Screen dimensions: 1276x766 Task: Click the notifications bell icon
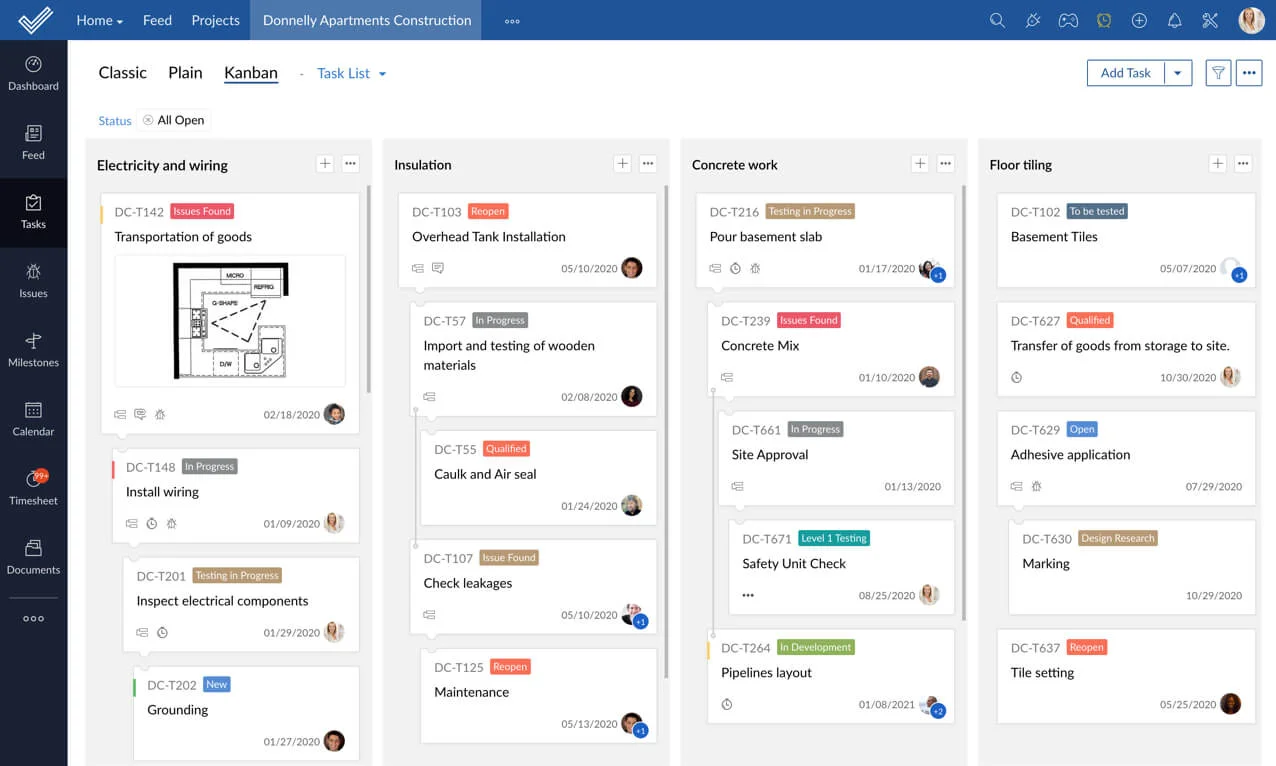pyautogui.click(x=1175, y=20)
